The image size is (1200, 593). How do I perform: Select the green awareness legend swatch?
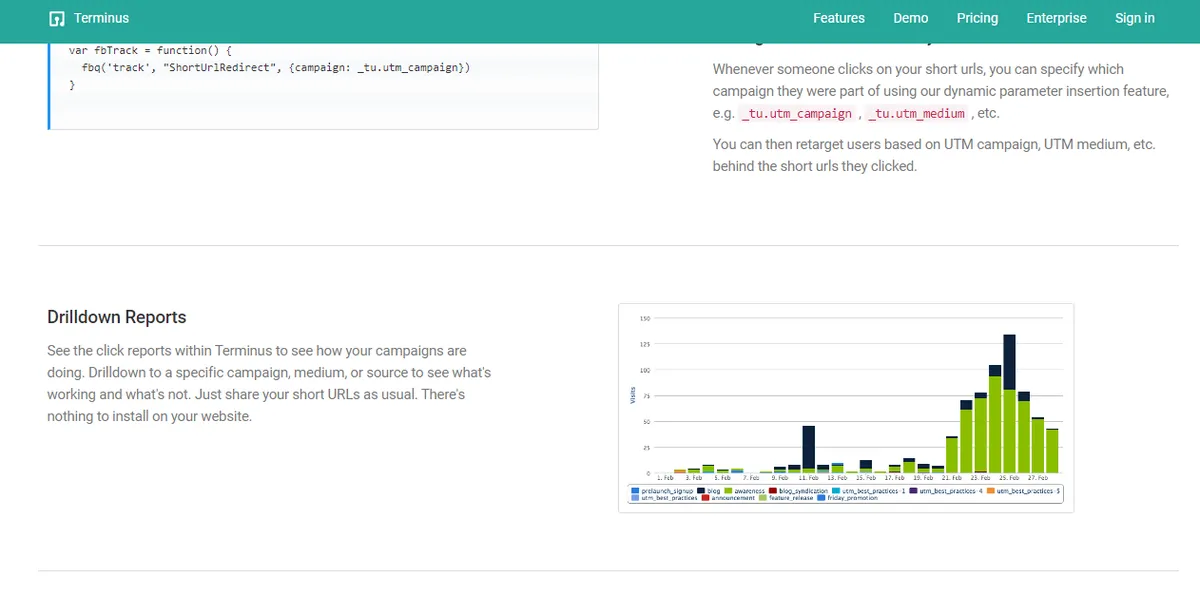[730, 491]
